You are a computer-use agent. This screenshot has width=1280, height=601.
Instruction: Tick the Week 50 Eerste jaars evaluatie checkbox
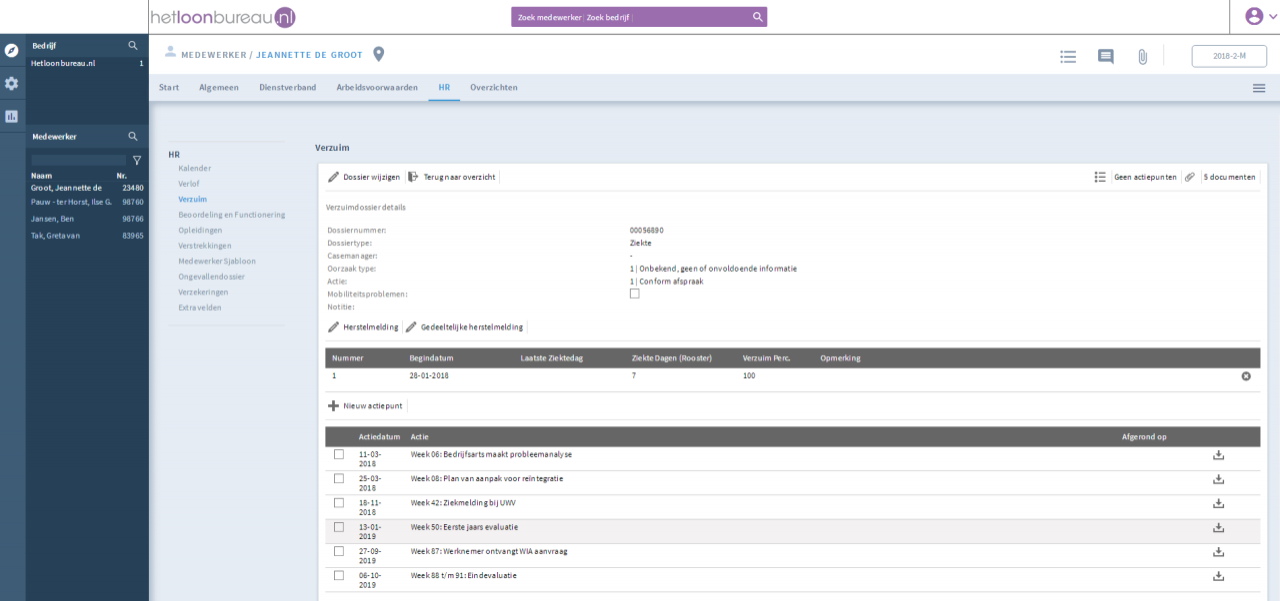coord(339,527)
